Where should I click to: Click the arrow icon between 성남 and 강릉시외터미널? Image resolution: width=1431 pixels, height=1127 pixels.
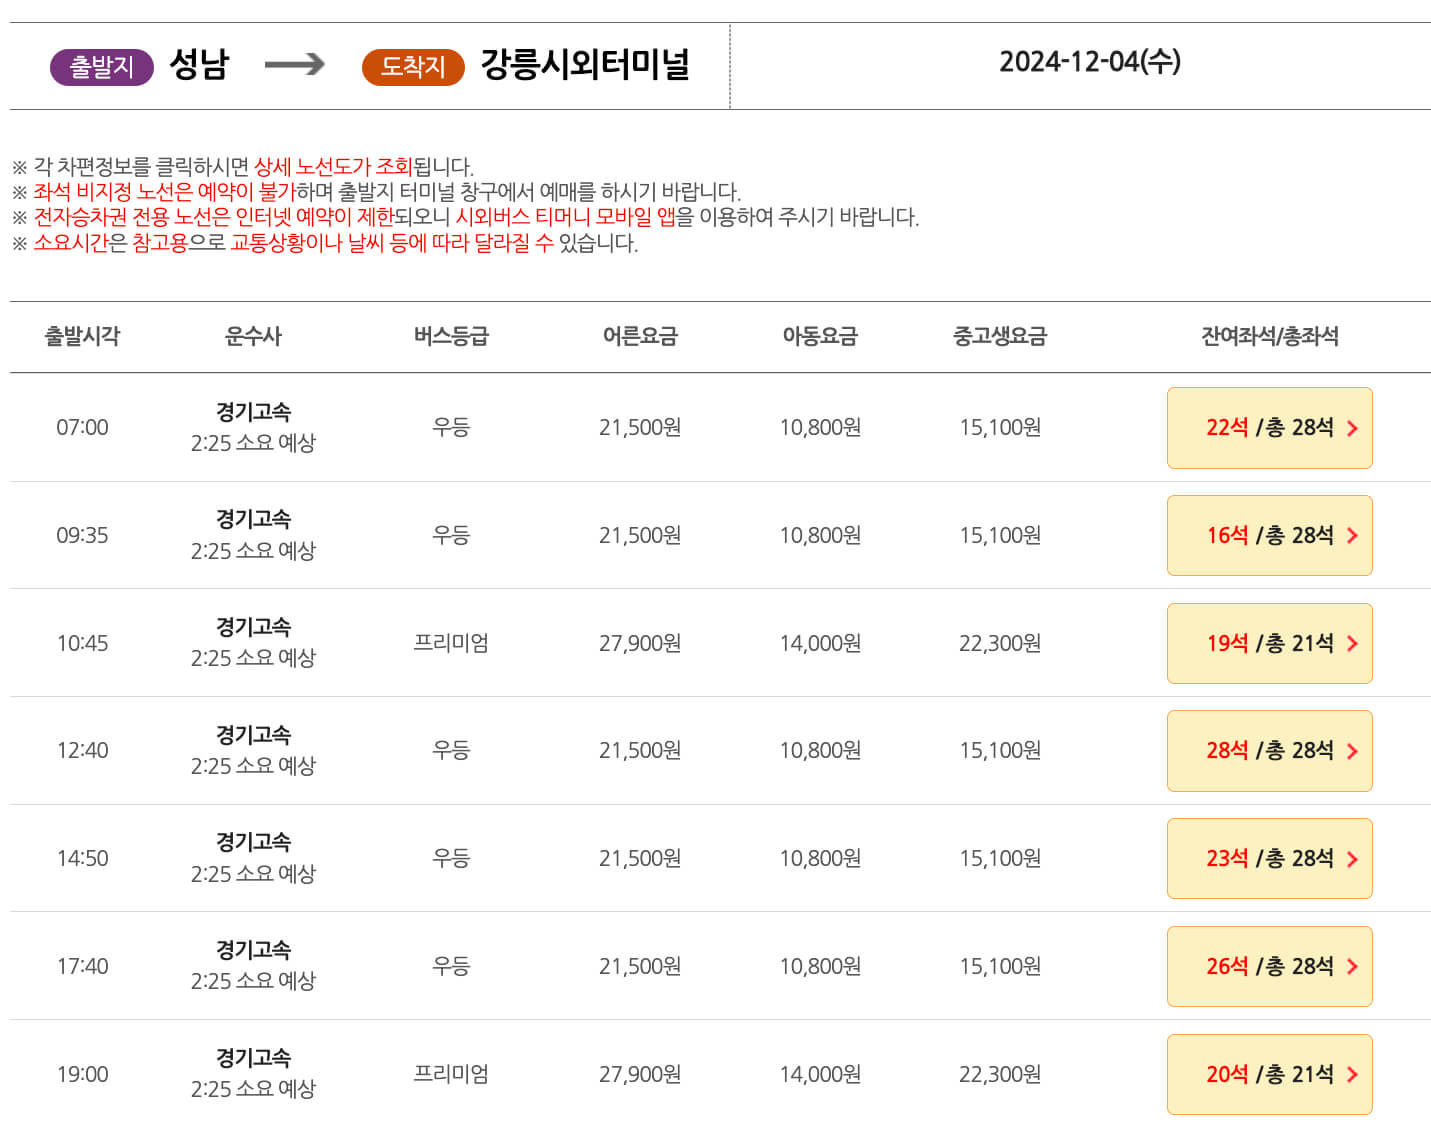coord(293,66)
